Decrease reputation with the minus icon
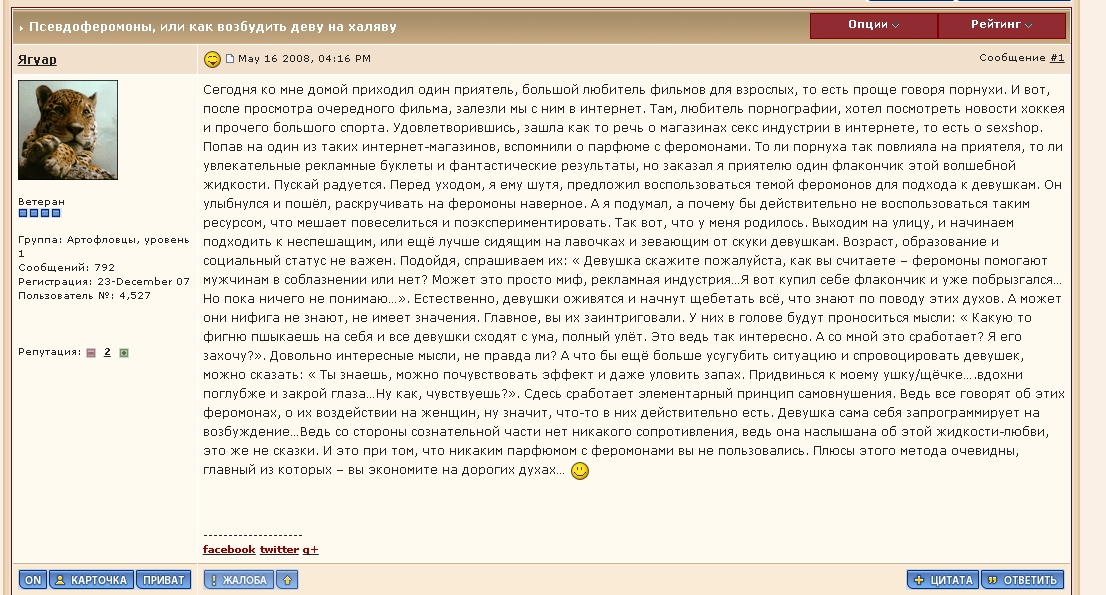Viewport: 1106px width, 595px height. click(91, 352)
